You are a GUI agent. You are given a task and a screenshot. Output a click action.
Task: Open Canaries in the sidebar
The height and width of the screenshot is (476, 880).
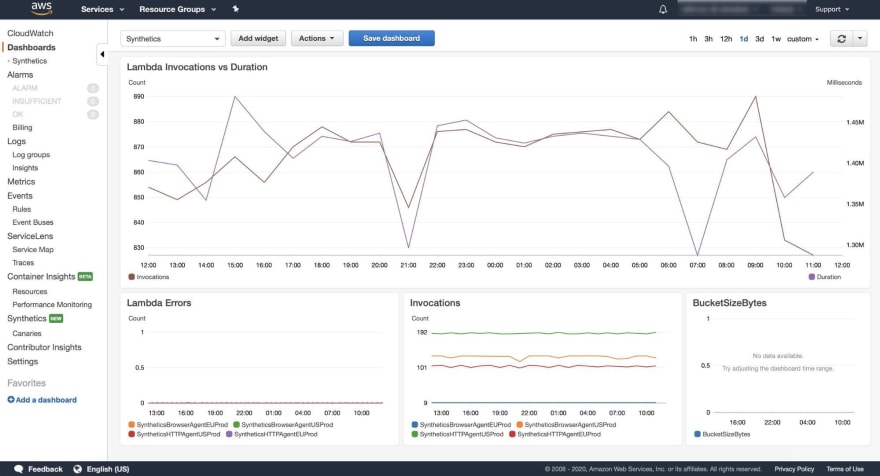[27, 333]
